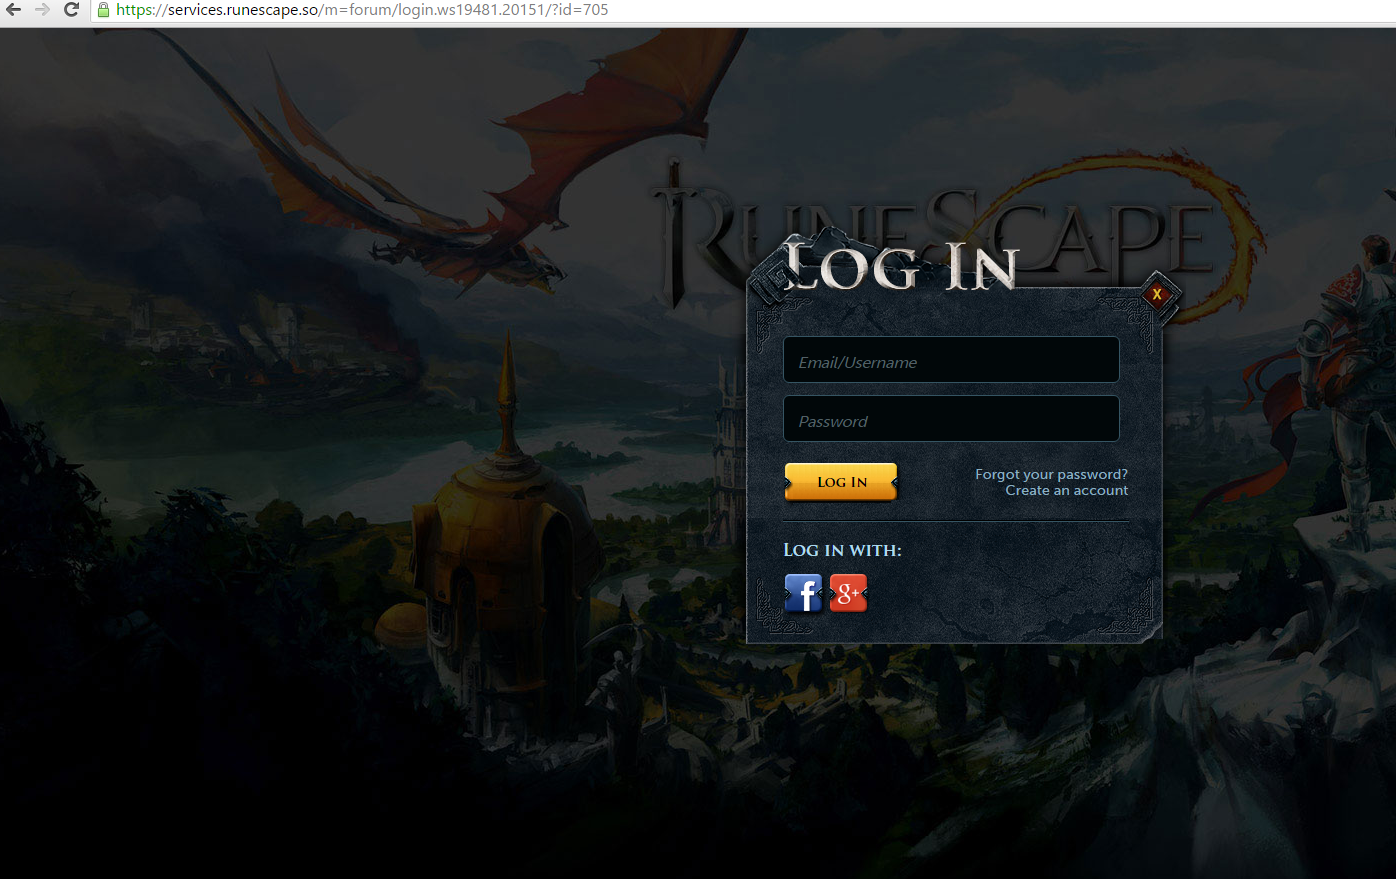View site security via the padlock icon
Image resolution: width=1396 pixels, height=879 pixels.
(103, 10)
